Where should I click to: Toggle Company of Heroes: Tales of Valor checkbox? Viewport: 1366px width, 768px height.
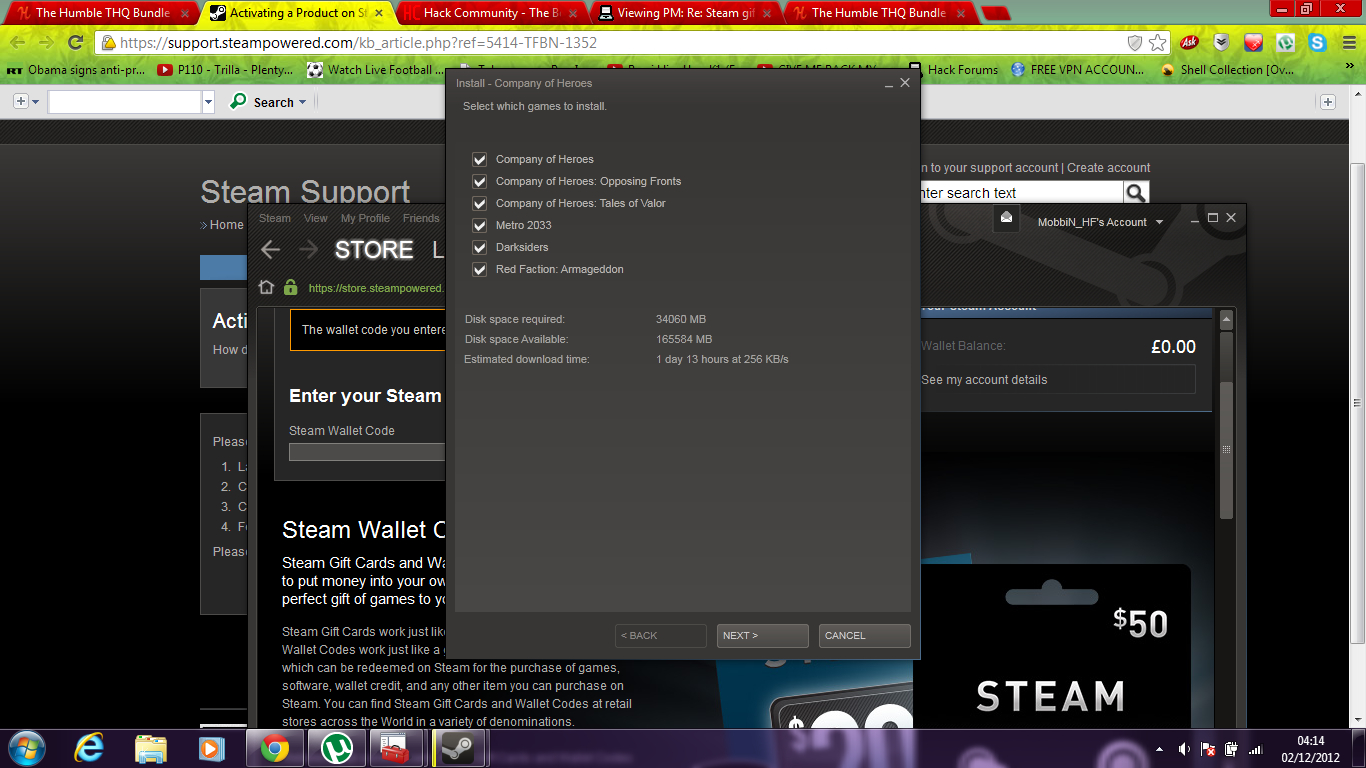click(479, 204)
